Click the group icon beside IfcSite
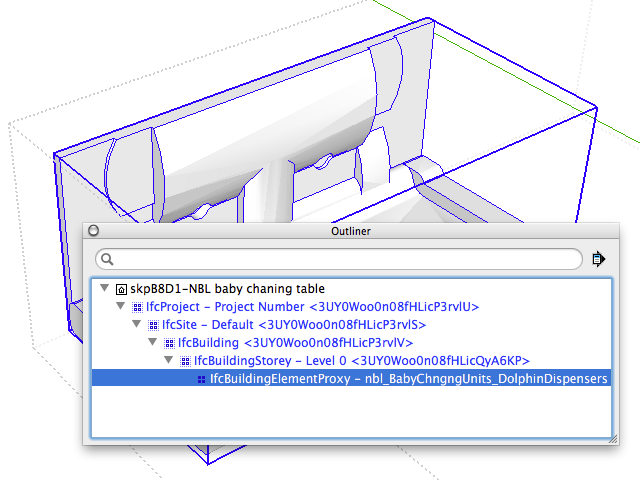 tap(153, 325)
